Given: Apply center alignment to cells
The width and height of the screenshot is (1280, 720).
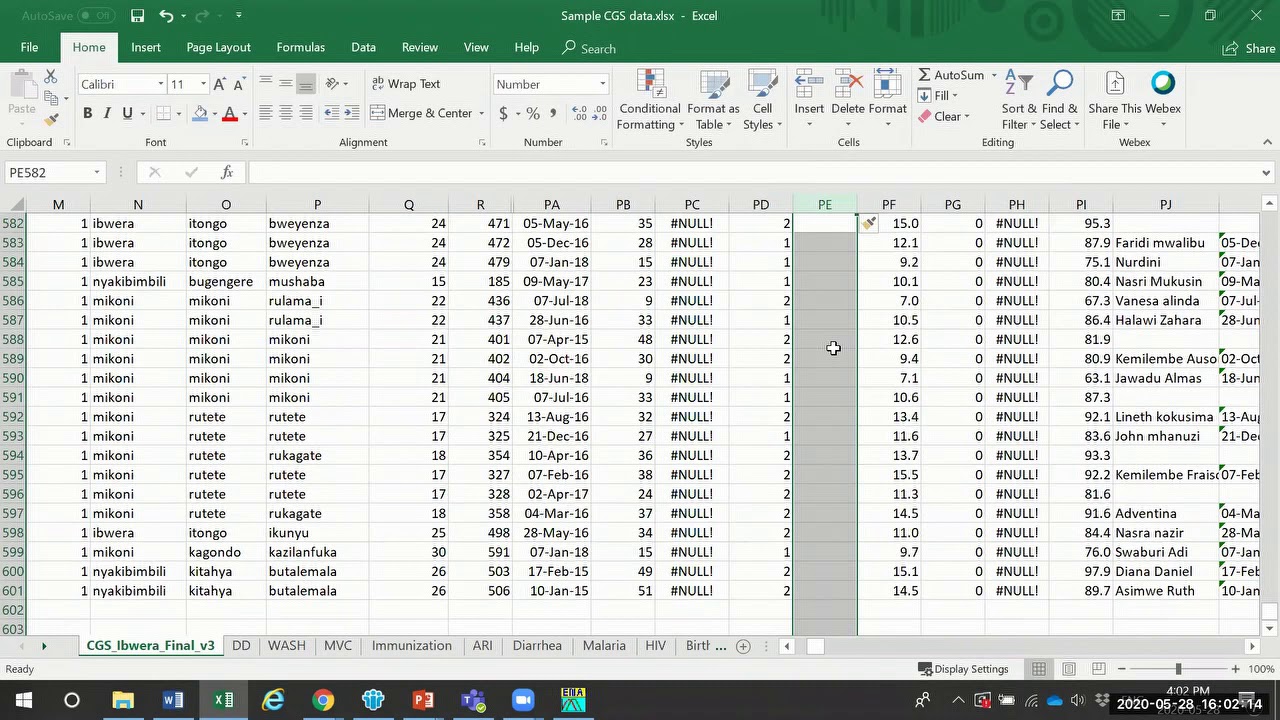Looking at the screenshot, I should (286, 113).
